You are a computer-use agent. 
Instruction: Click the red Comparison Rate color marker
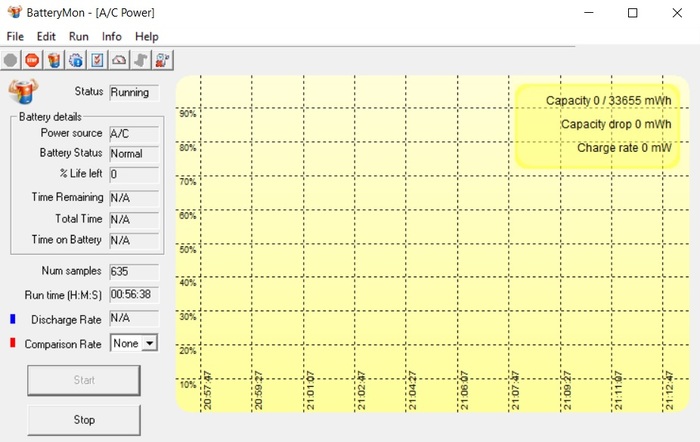(11, 343)
